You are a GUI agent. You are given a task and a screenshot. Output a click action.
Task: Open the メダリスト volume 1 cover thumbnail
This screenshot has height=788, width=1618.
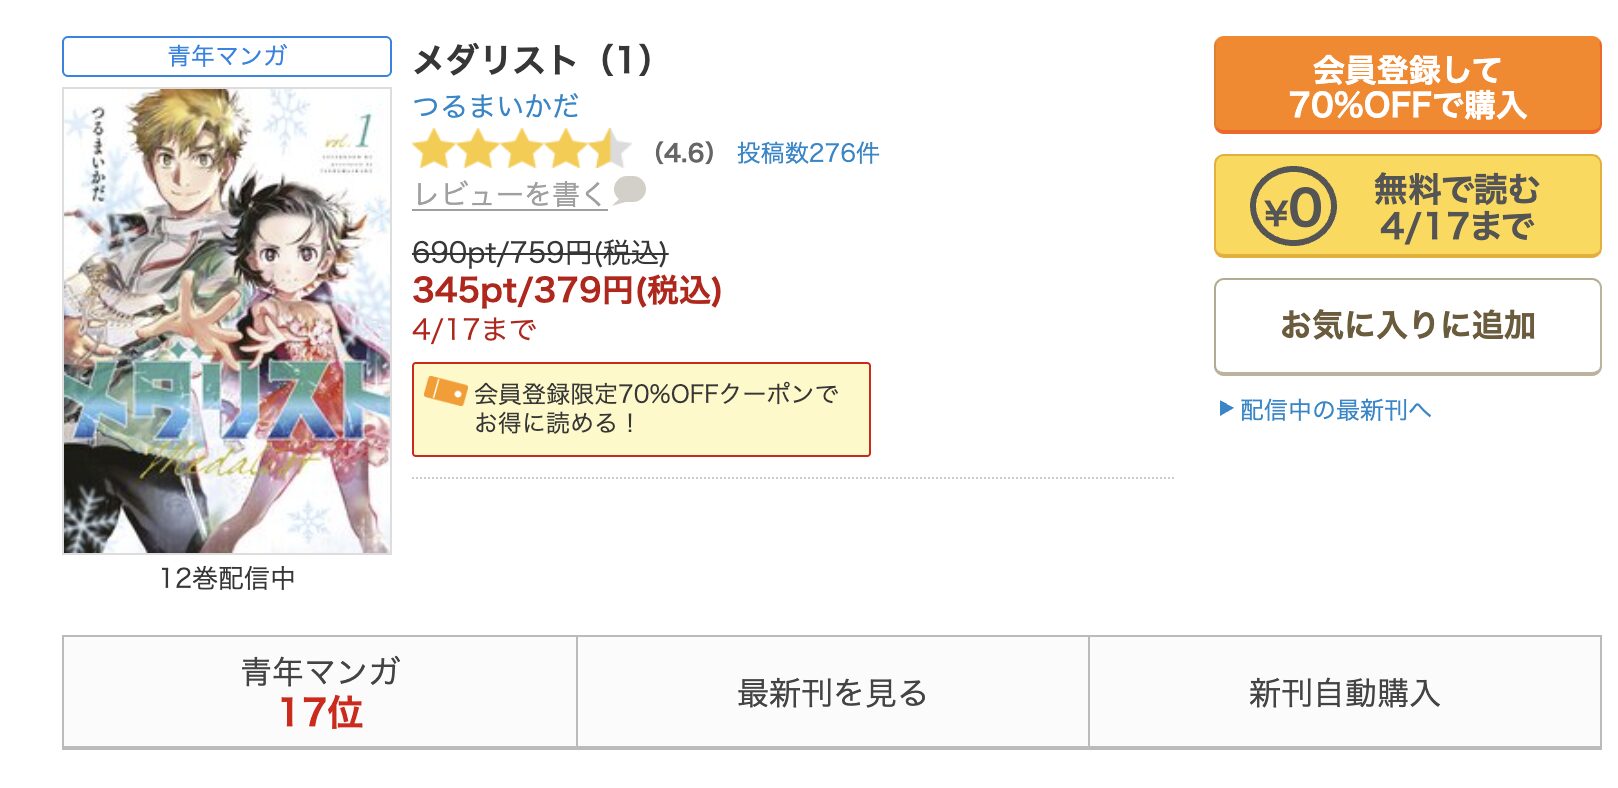pyautogui.click(x=227, y=320)
